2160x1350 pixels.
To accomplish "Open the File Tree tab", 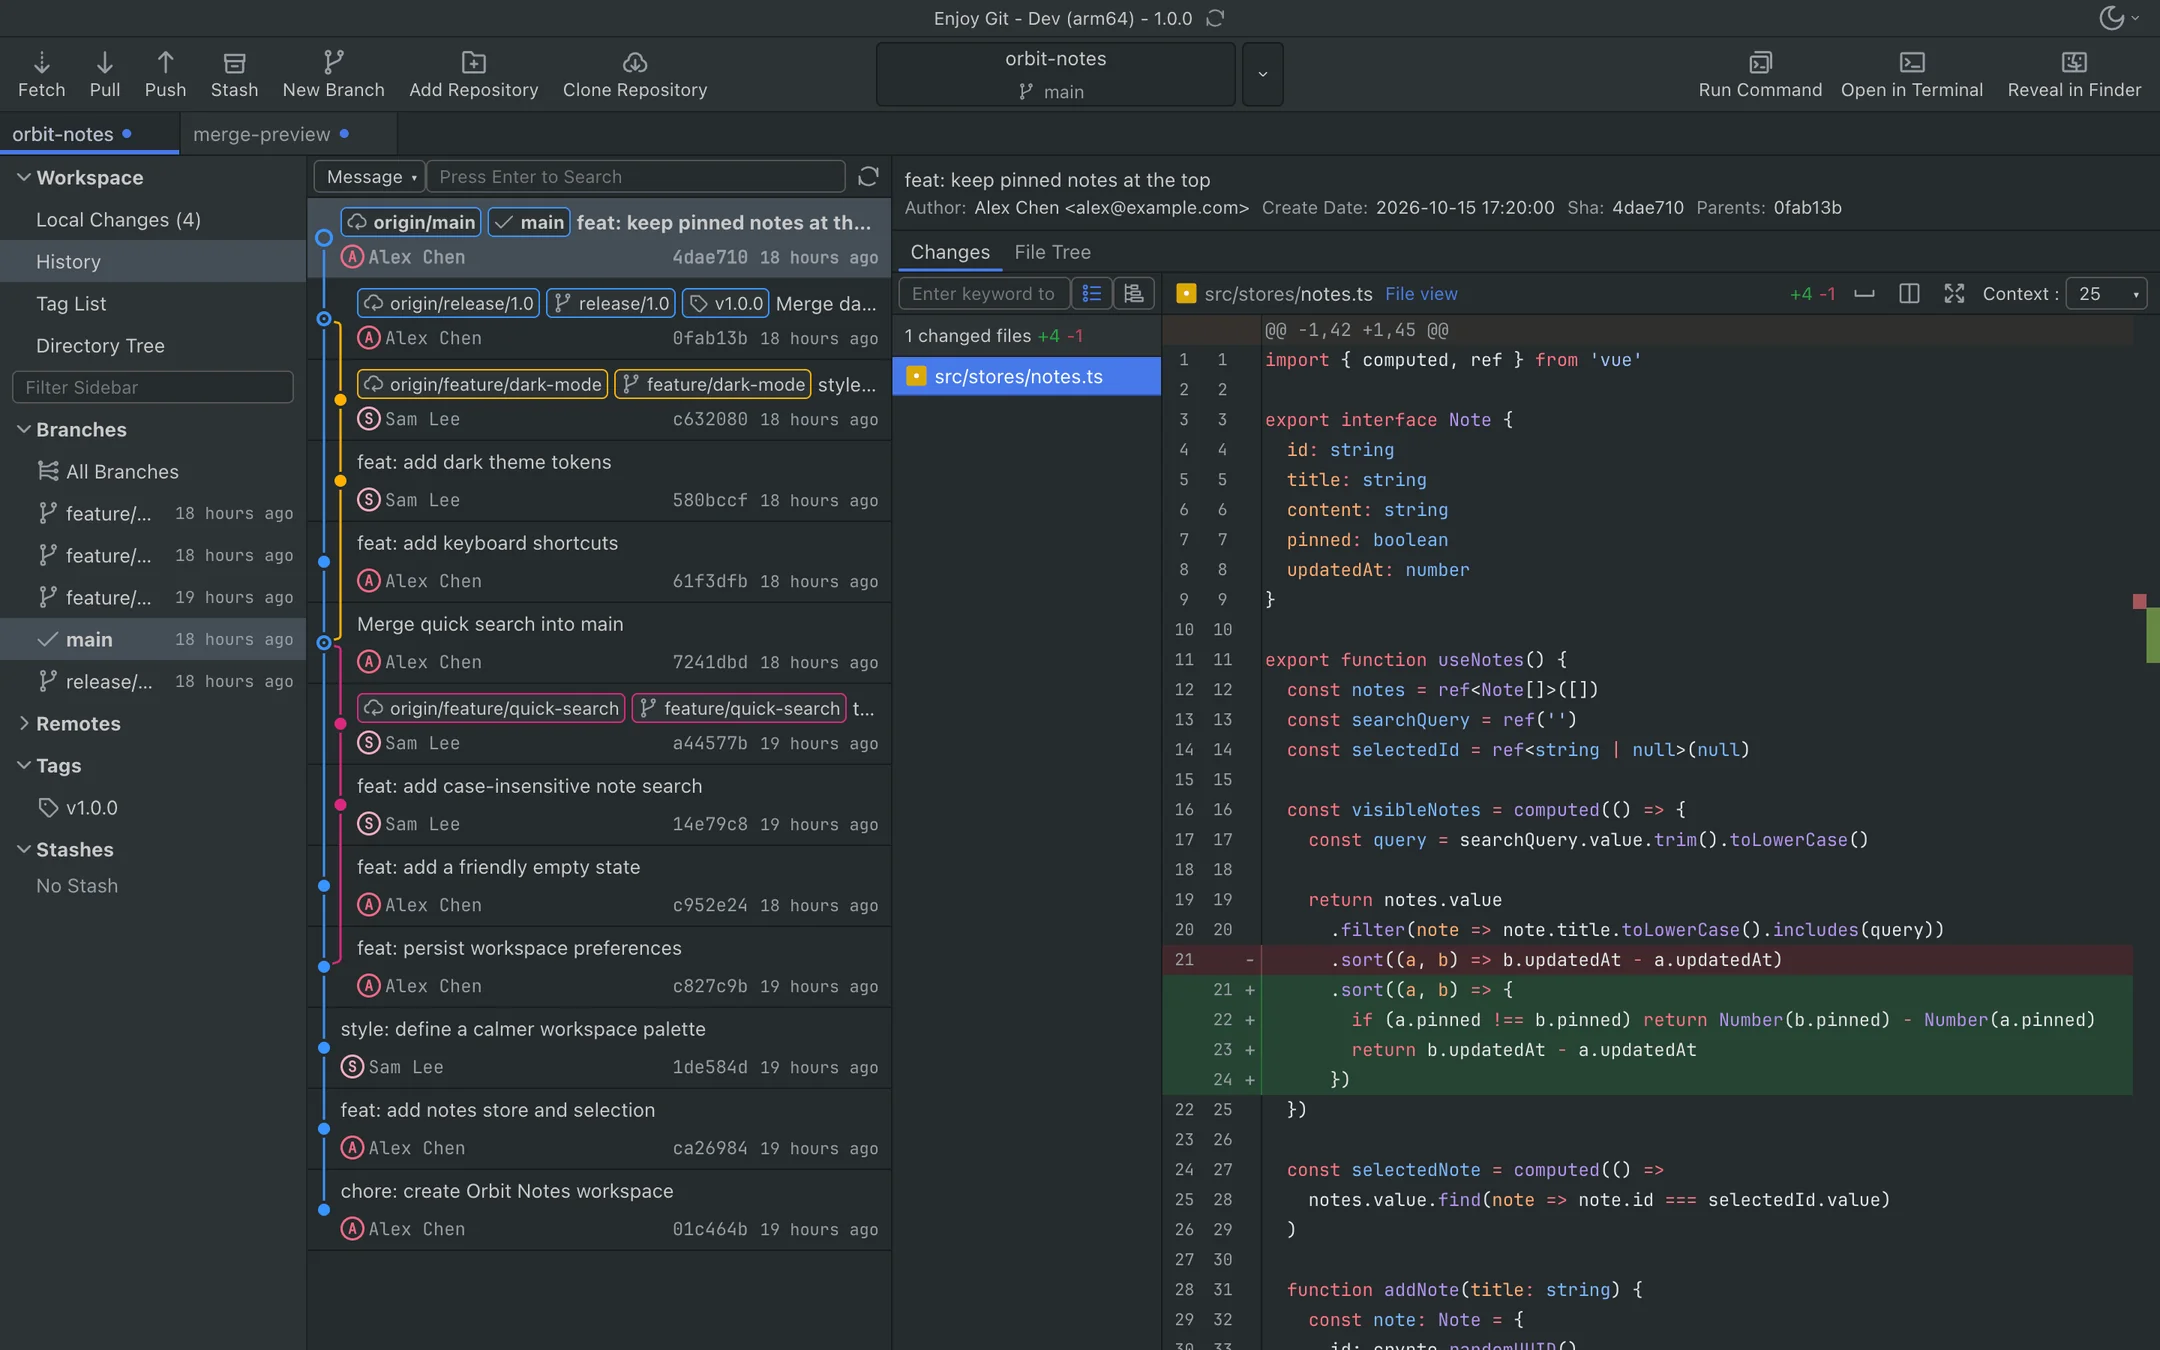I will tap(1052, 252).
